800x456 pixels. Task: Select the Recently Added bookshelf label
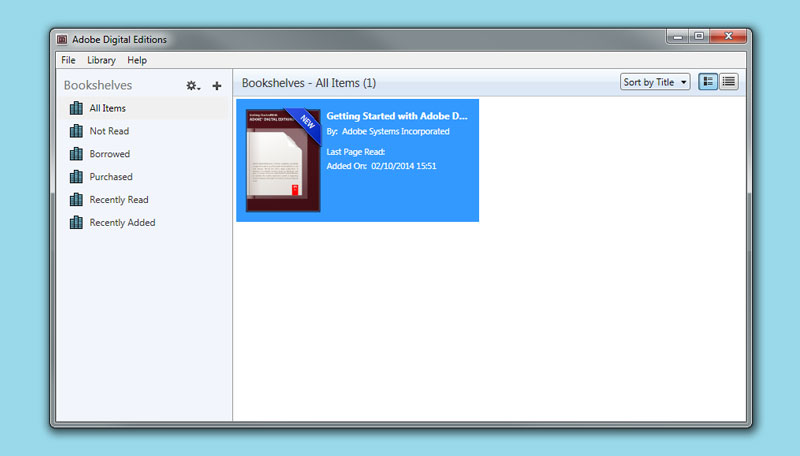[122, 223]
